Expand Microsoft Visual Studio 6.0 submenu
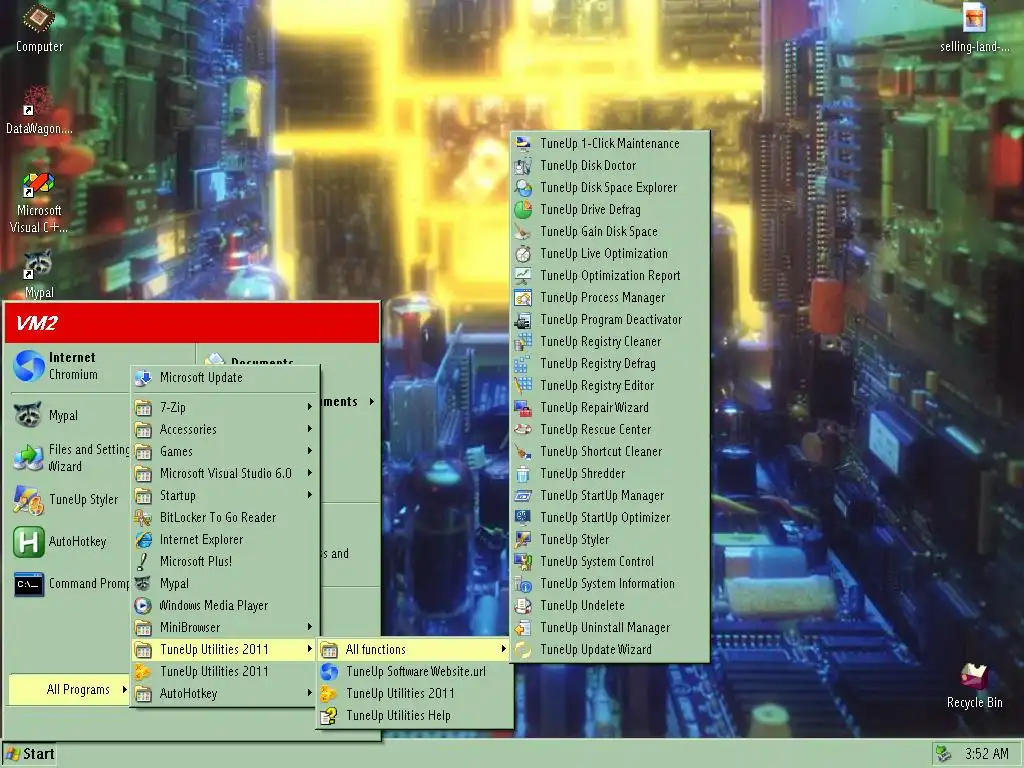This screenshot has width=1024, height=768. click(225, 473)
